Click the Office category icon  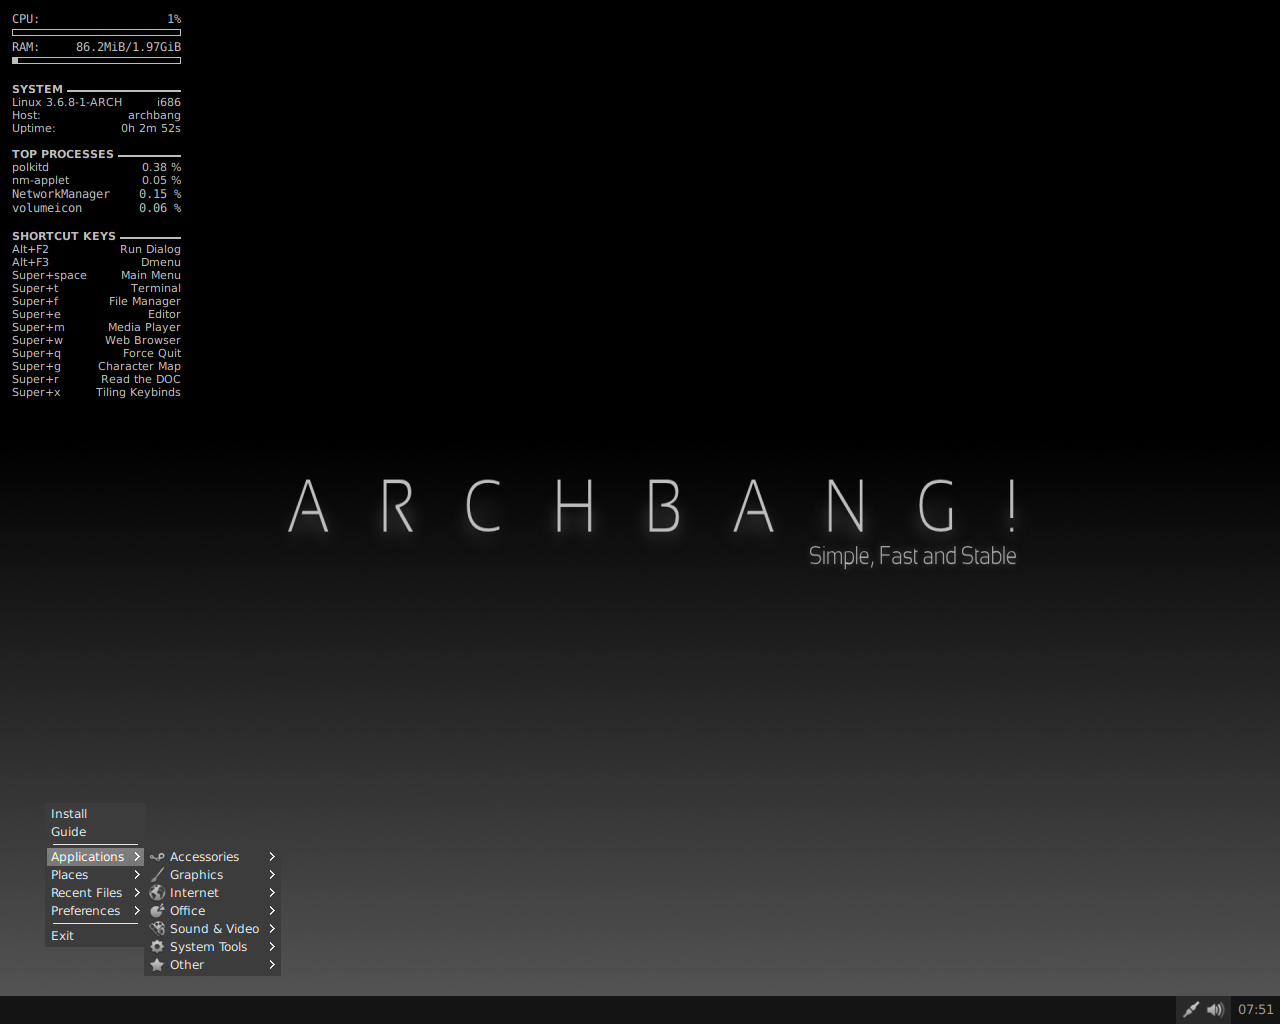pyautogui.click(x=157, y=911)
